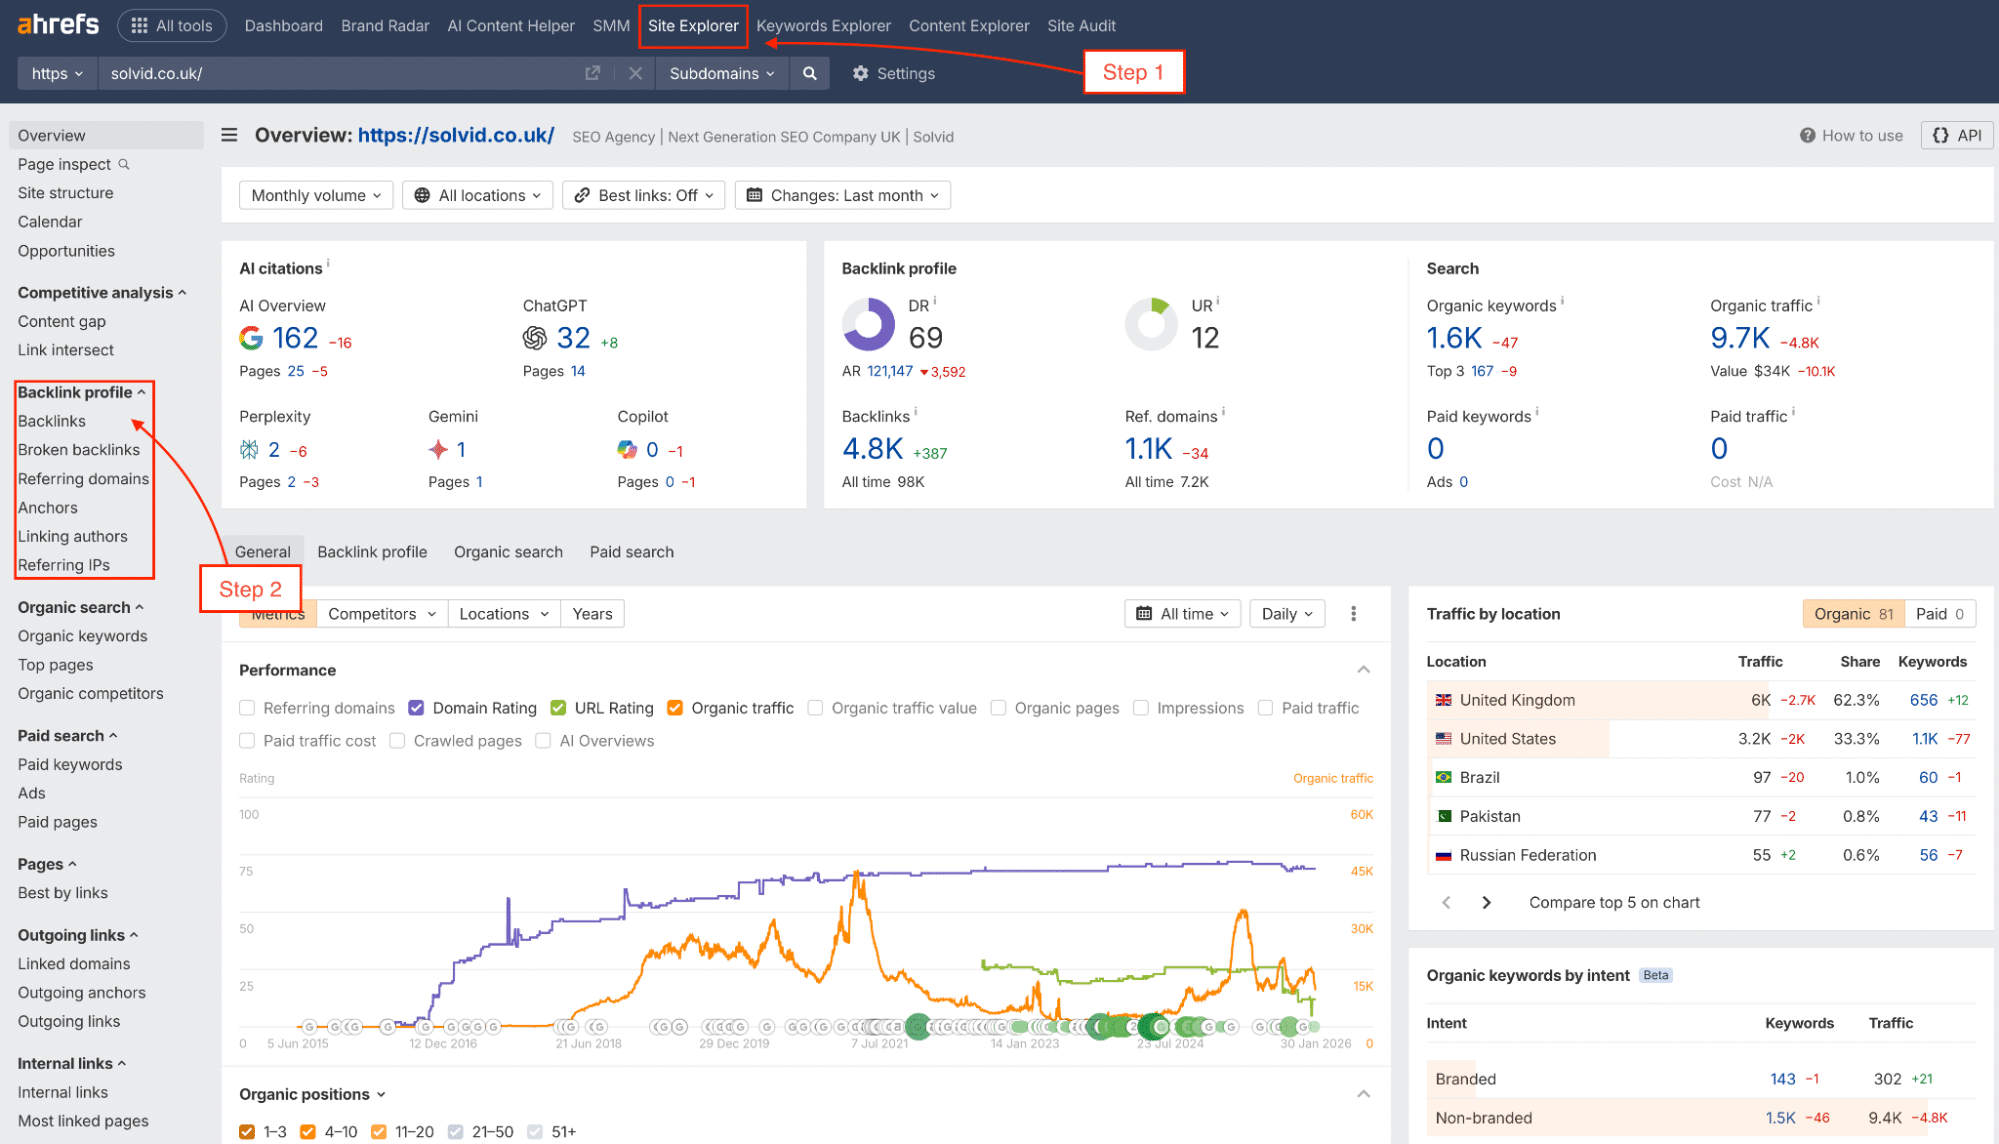Disable the Domain Rating checkbox

coord(416,707)
